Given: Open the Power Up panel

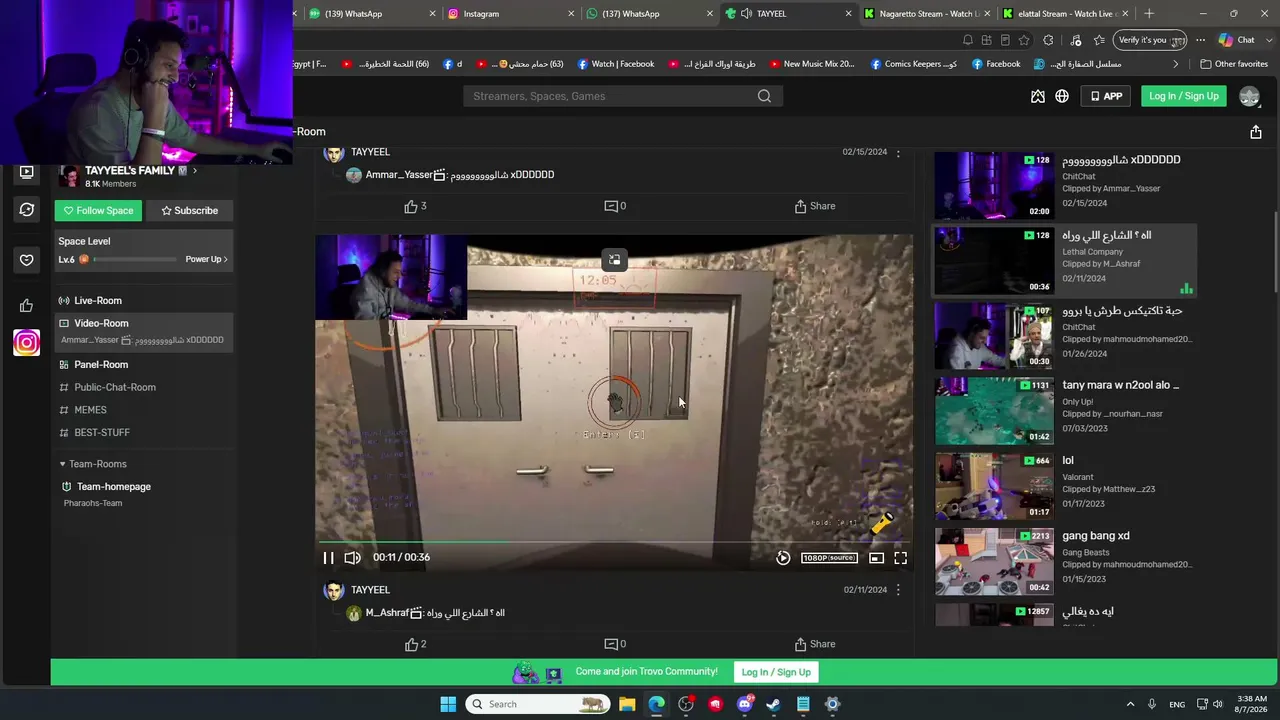Looking at the screenshot, I should click(x=207, y=259).
